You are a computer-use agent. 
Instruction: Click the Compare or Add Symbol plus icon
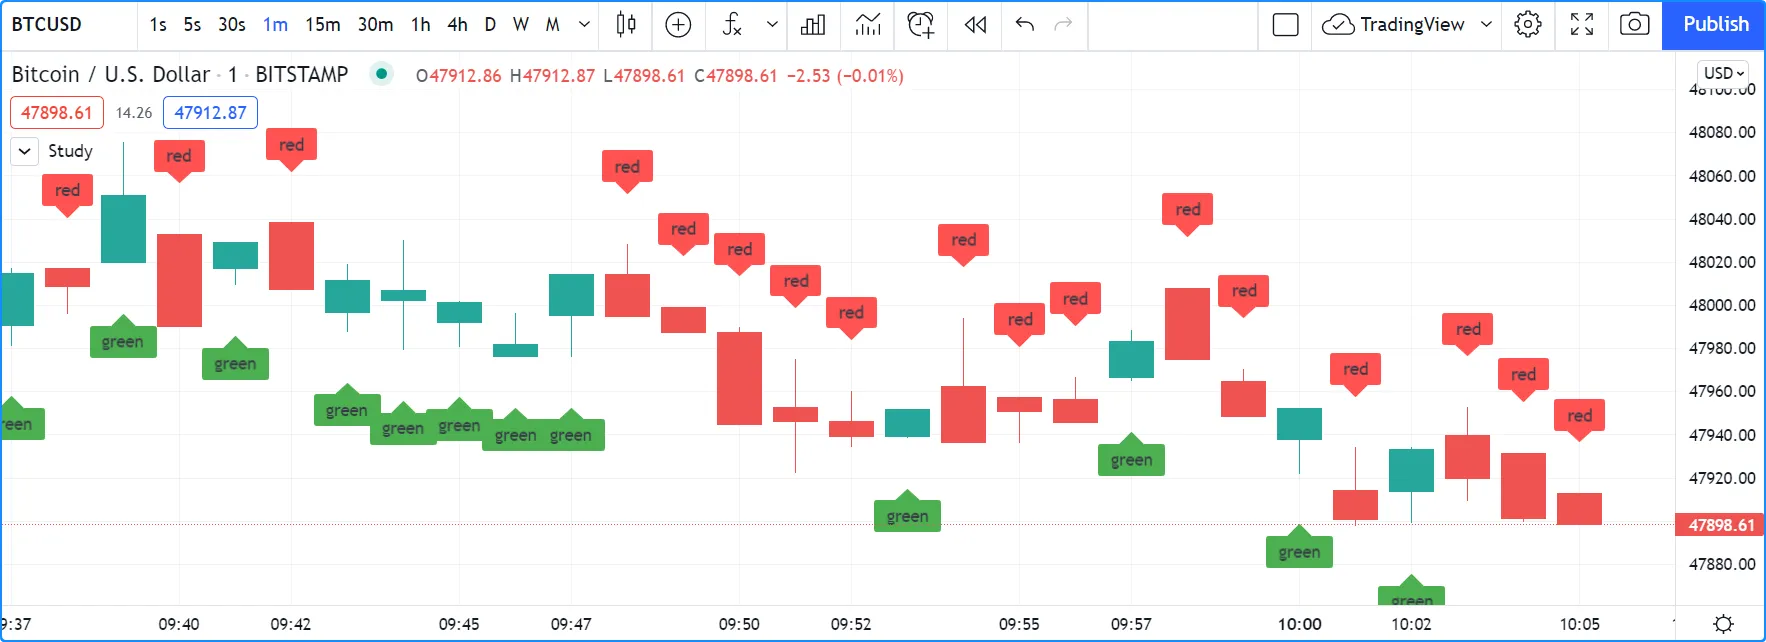678,24
